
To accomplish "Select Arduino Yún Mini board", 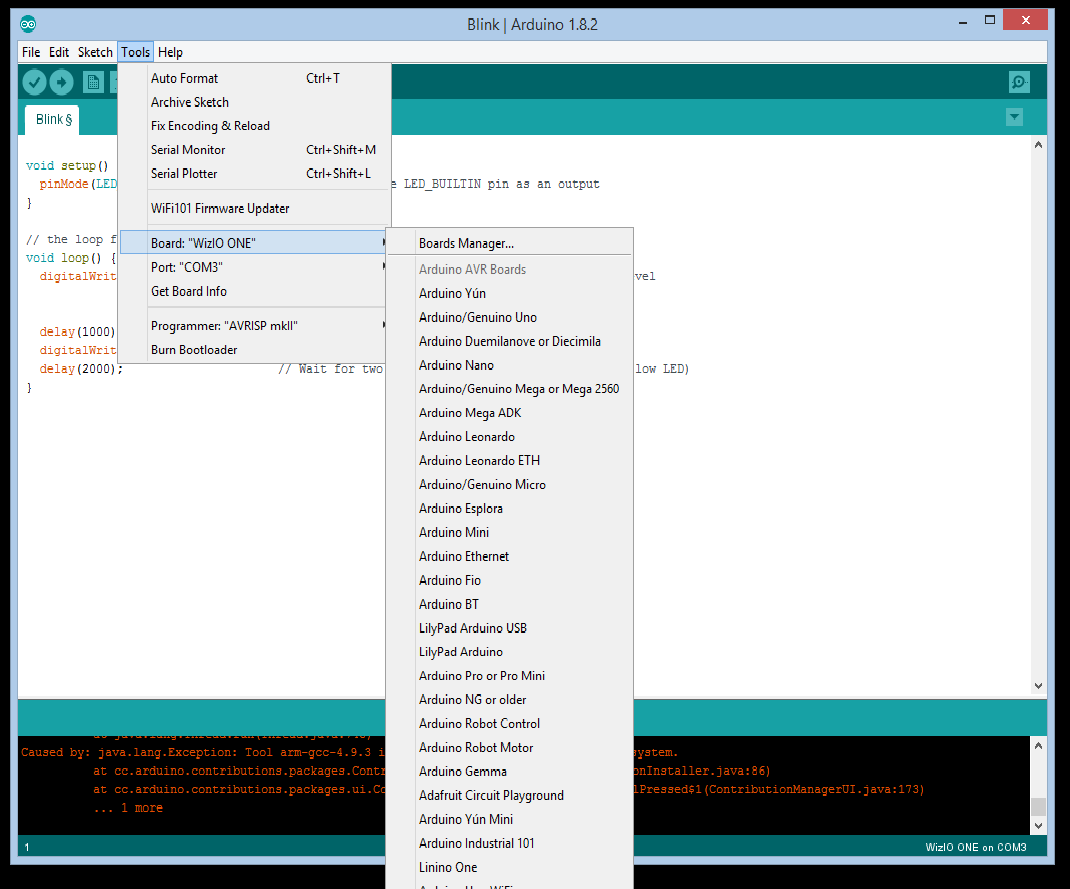I will tap(509, 819).
